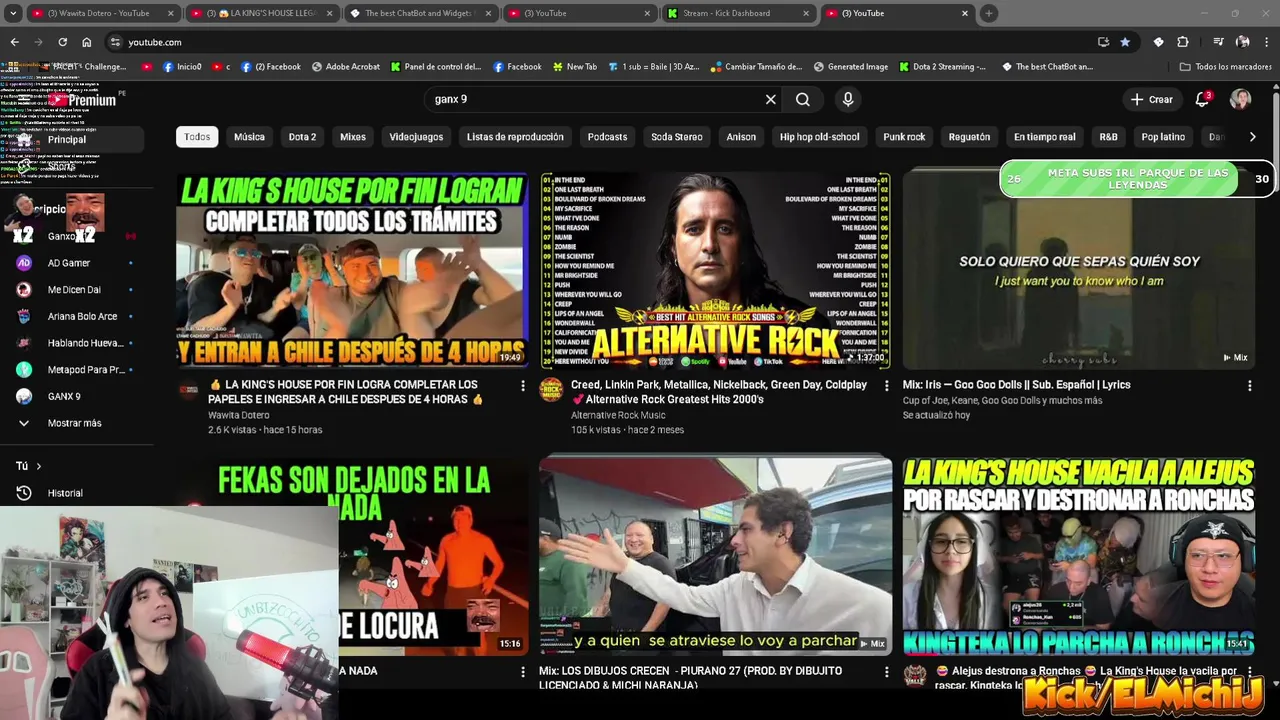
Task: Select the Todos filter chip
Action: pyautogui.click(x=197, y=137)
